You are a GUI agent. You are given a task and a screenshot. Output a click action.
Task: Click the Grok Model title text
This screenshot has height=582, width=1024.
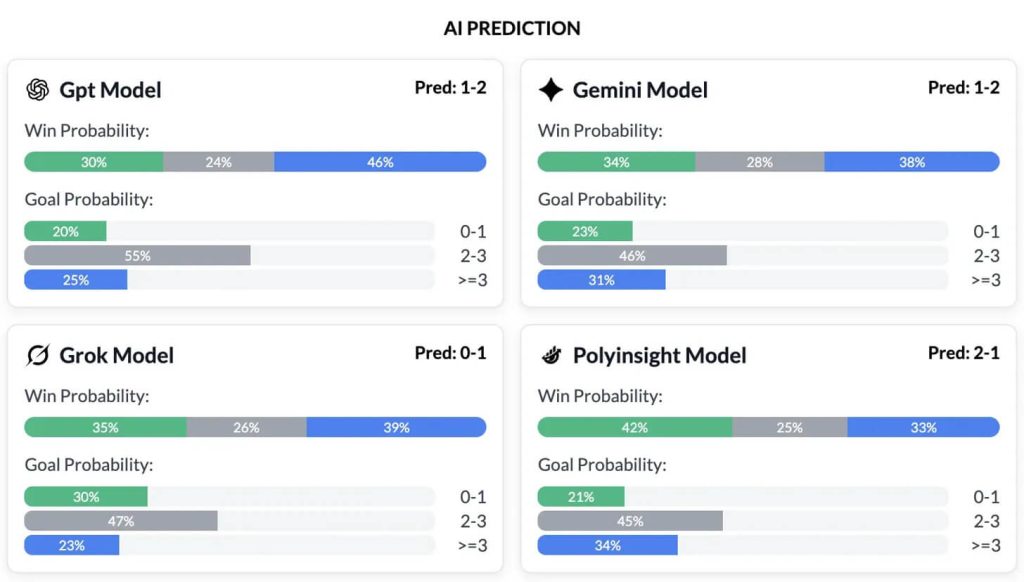click(x=121, y=355)
